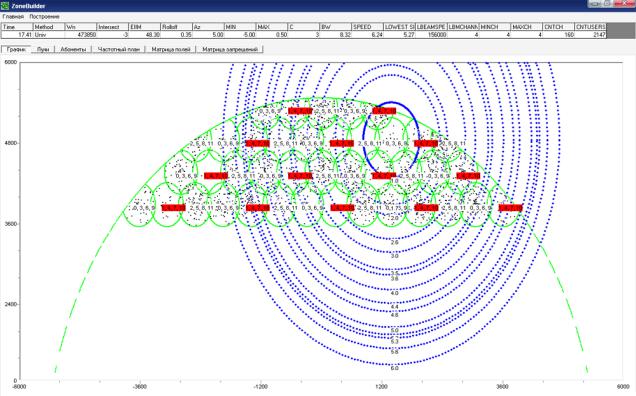Select the cell with value 48.30

pyautogui.click(x=144, y=35)
